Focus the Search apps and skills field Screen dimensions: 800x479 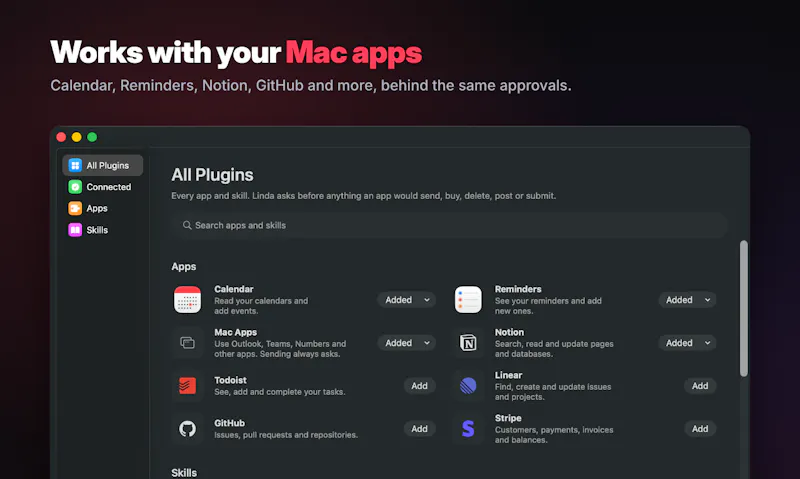click(449, 225)
